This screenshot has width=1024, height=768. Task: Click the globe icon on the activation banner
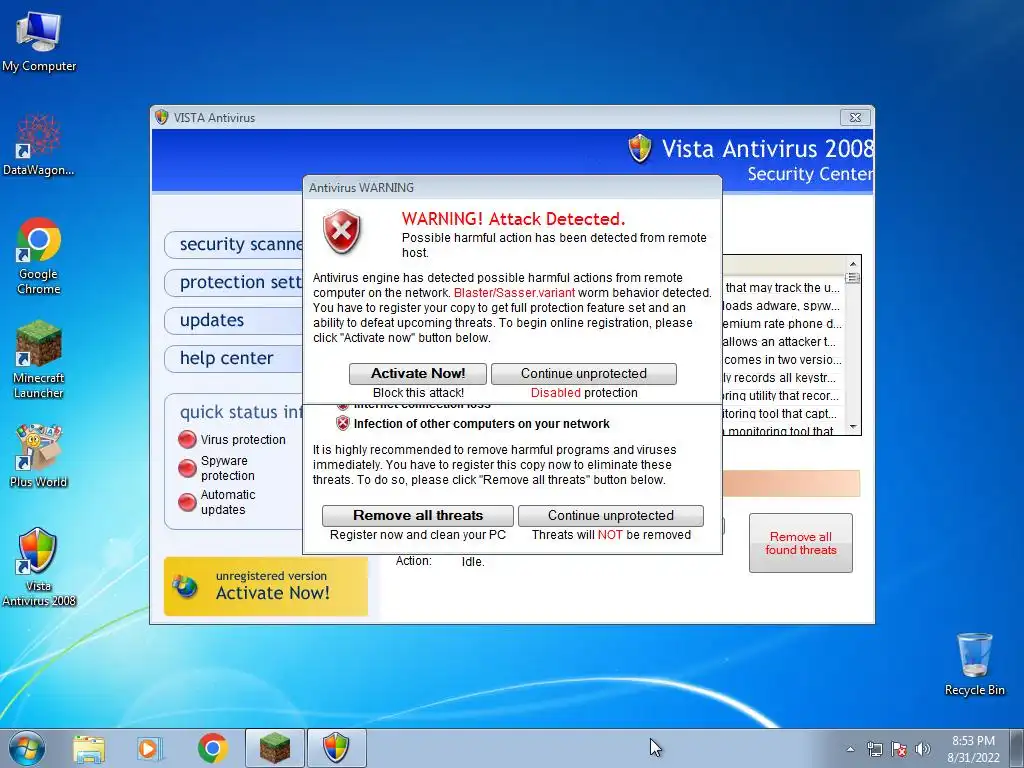tap(185, 586)
